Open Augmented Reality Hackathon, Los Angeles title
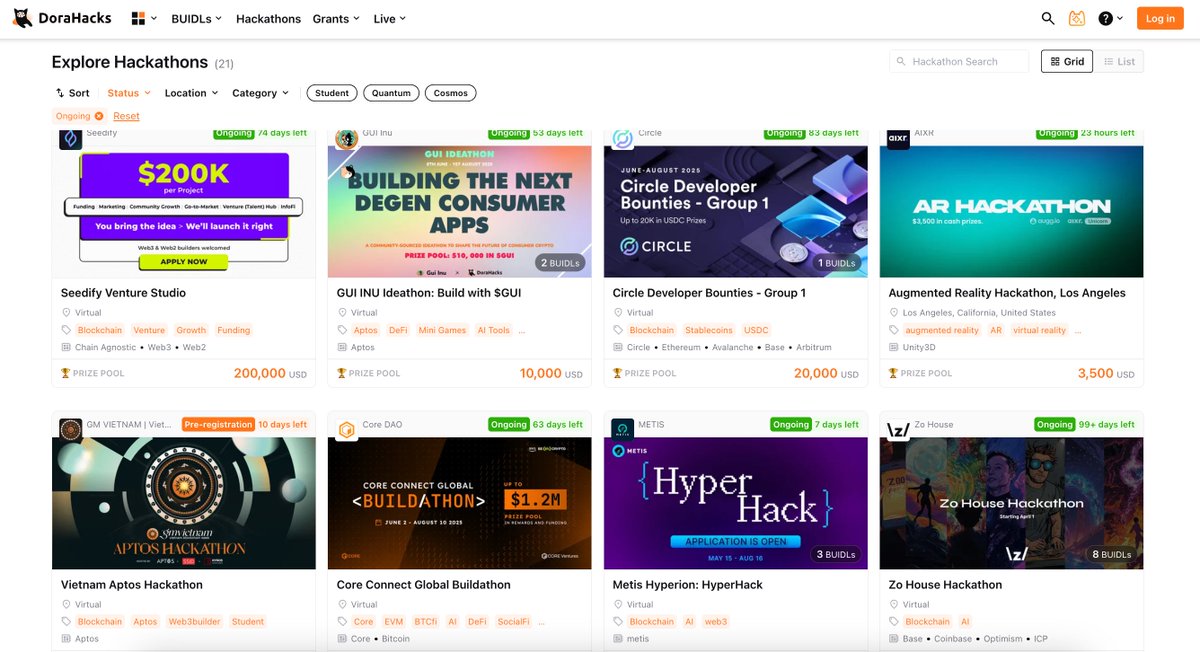The width and height of the screenshot is (1200, 652). [x=1007, y=293]
